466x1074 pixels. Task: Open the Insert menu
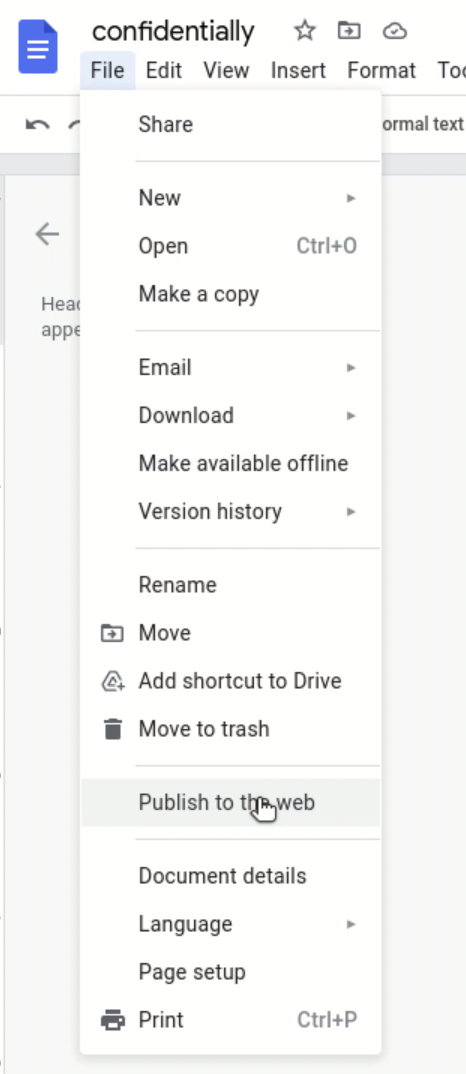coord(298,71)
